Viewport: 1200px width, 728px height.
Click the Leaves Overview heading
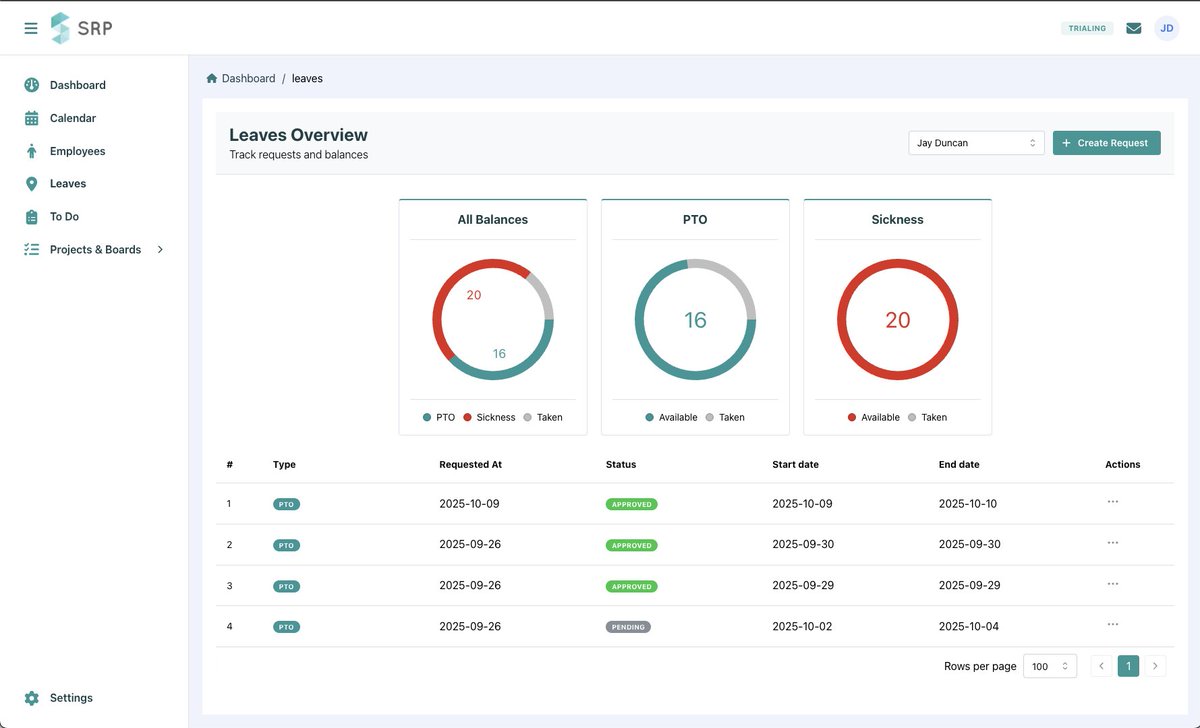298,135
